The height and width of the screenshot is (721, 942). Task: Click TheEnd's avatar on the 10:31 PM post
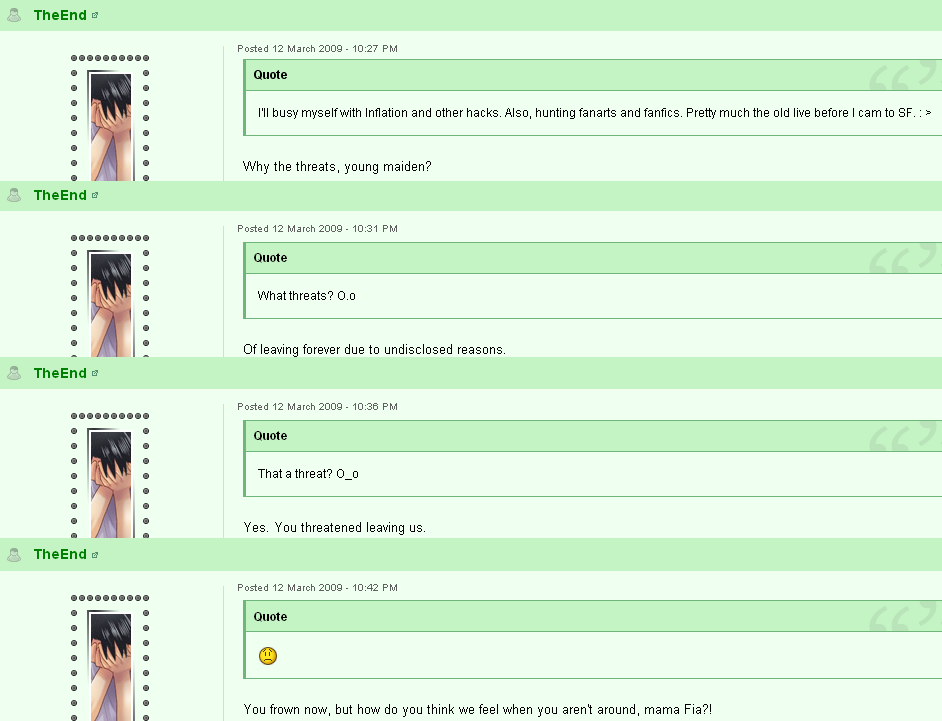110,303
